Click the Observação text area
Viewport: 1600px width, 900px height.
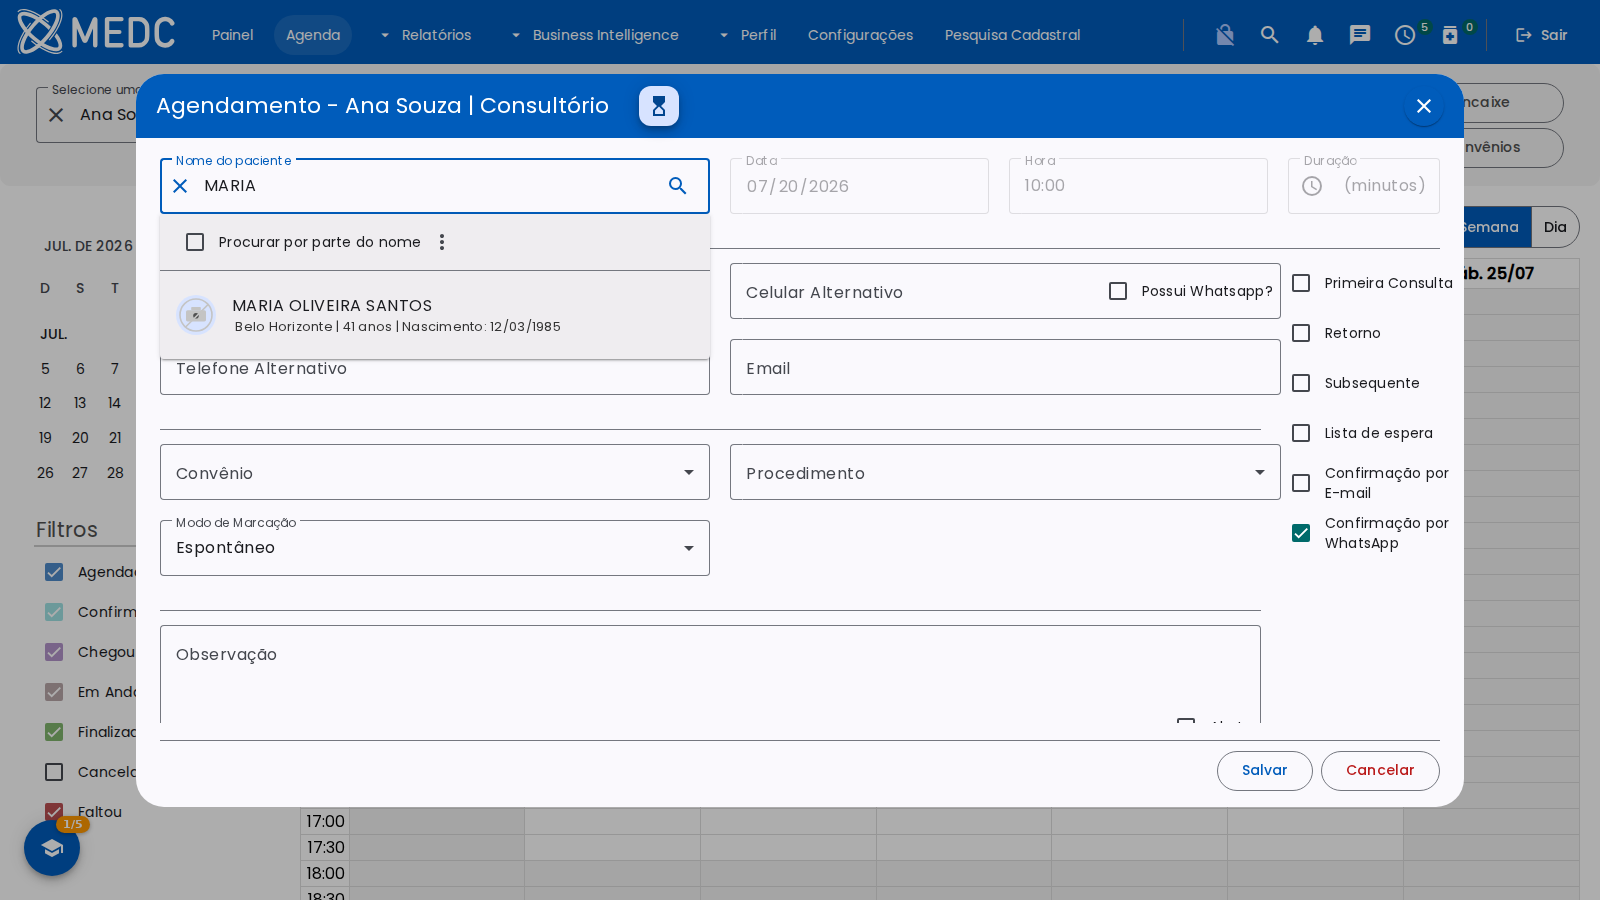pyautogui.click(x=710, y=674)
